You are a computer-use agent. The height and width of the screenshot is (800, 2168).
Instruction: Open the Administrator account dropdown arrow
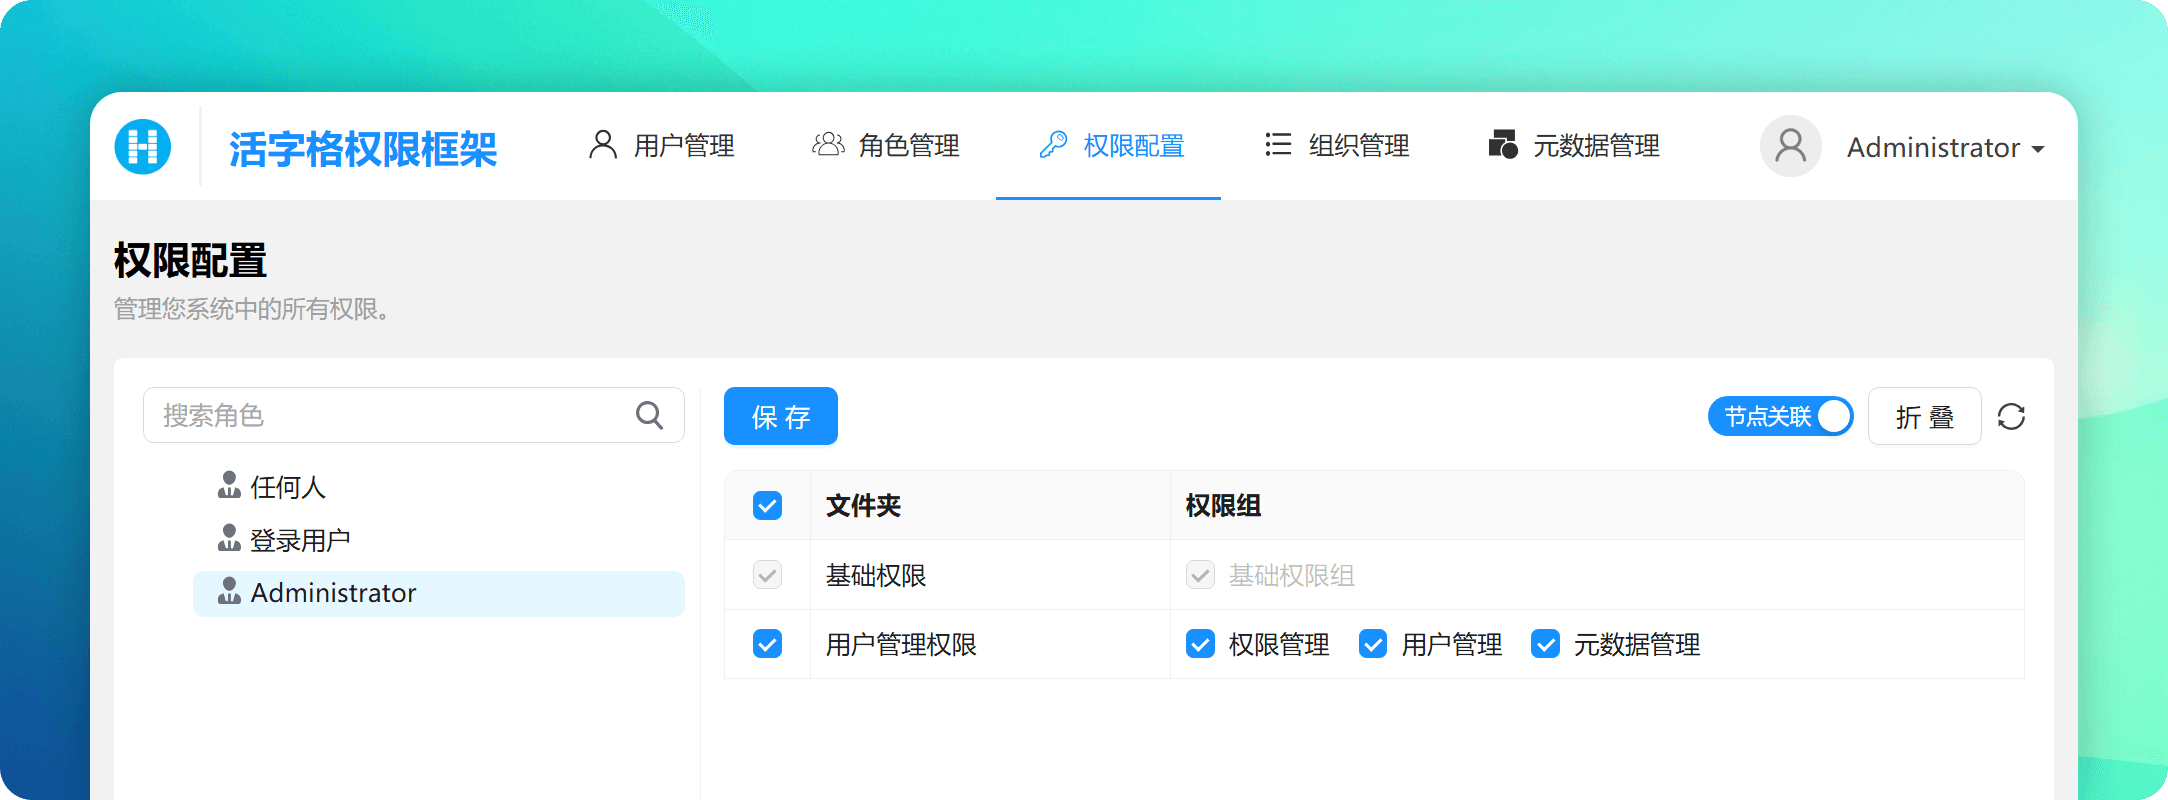2038,149
